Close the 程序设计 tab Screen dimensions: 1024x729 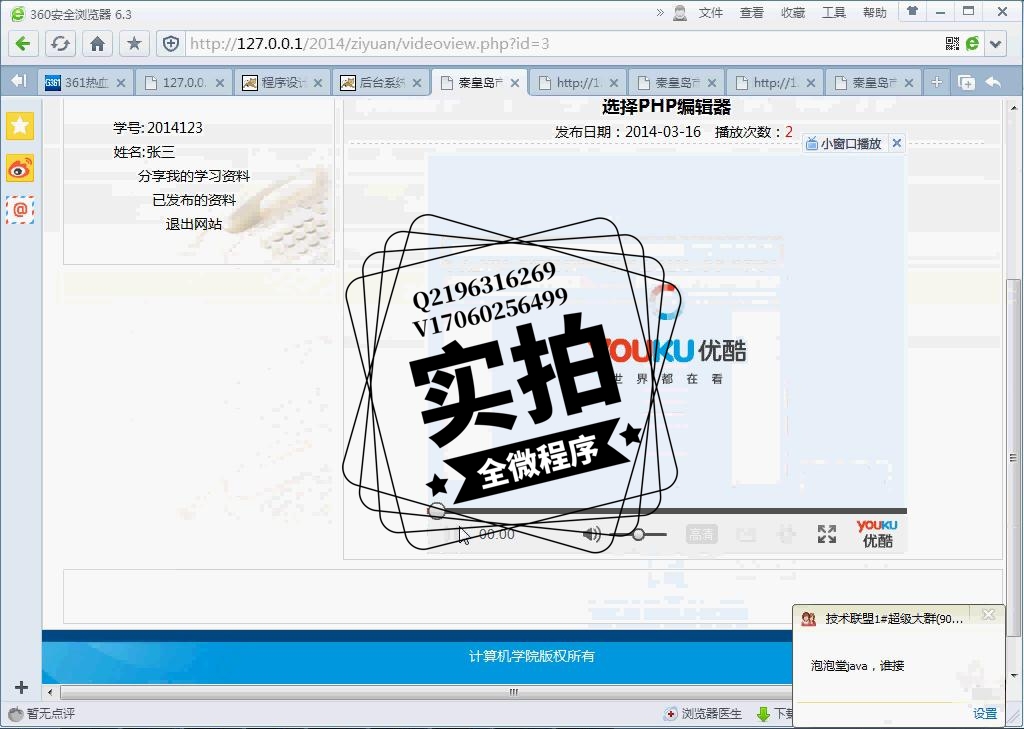click(317, 83)
